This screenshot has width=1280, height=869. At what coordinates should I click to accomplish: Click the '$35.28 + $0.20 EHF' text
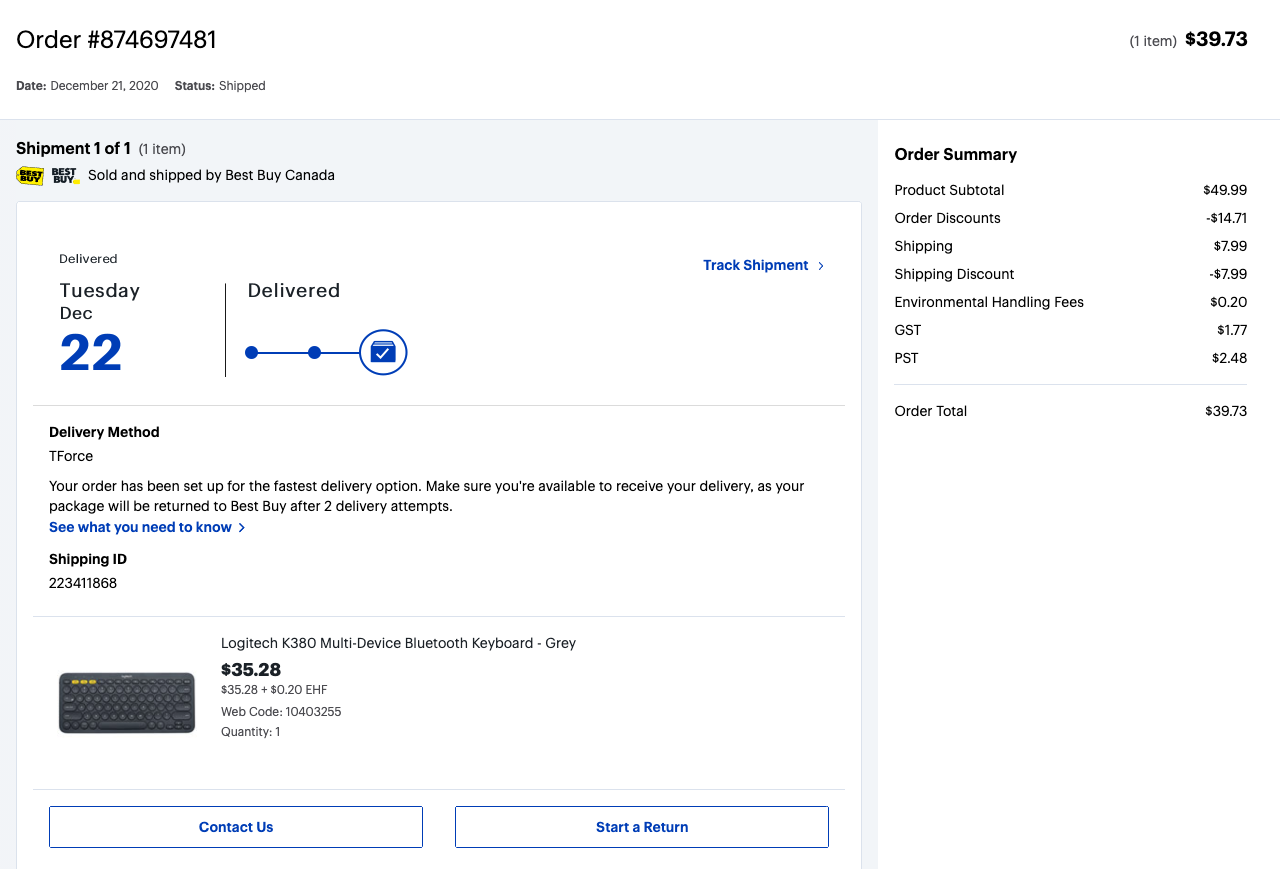(274, 690)
